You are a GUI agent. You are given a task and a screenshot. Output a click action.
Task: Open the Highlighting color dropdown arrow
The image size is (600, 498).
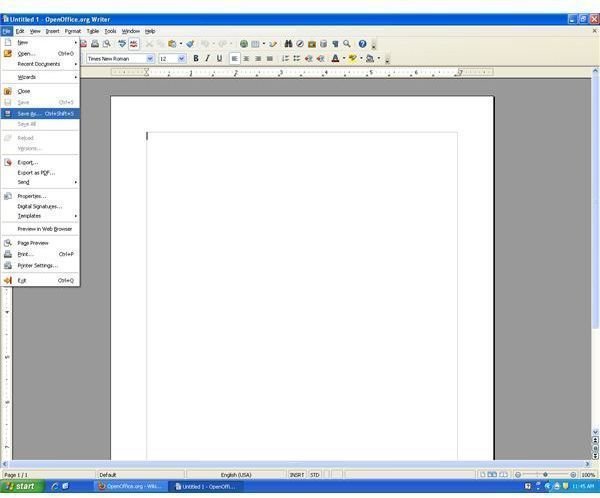(361, 59)
